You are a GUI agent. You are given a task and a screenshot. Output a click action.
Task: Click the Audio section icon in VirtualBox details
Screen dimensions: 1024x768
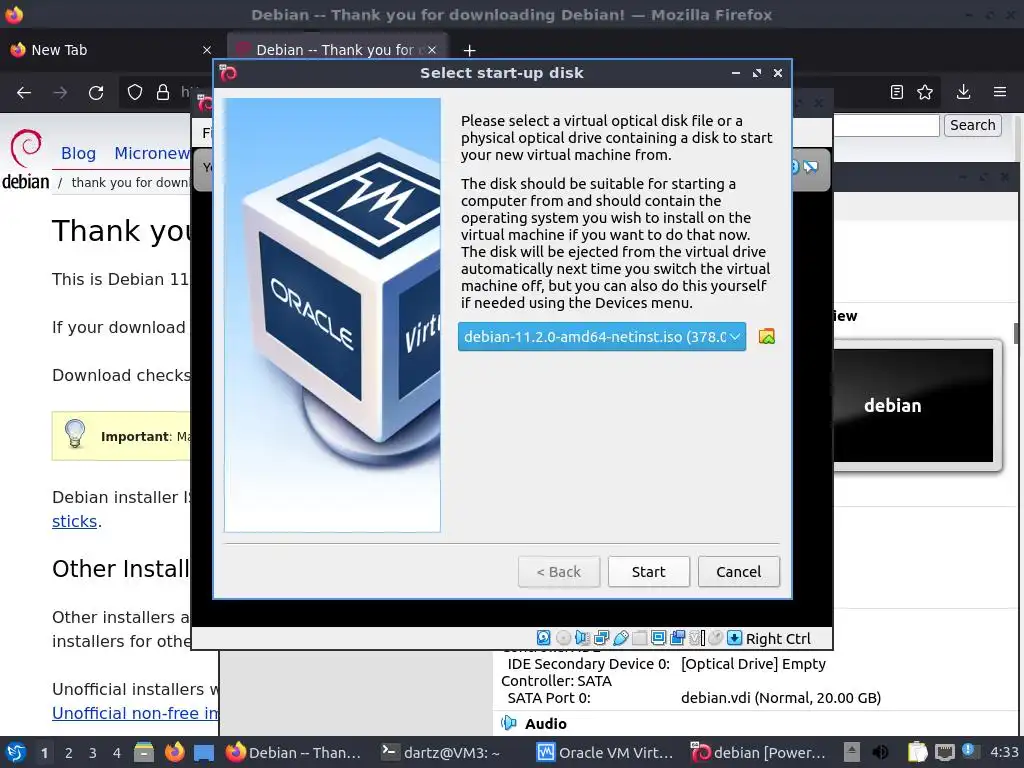[x=509, y=723]
